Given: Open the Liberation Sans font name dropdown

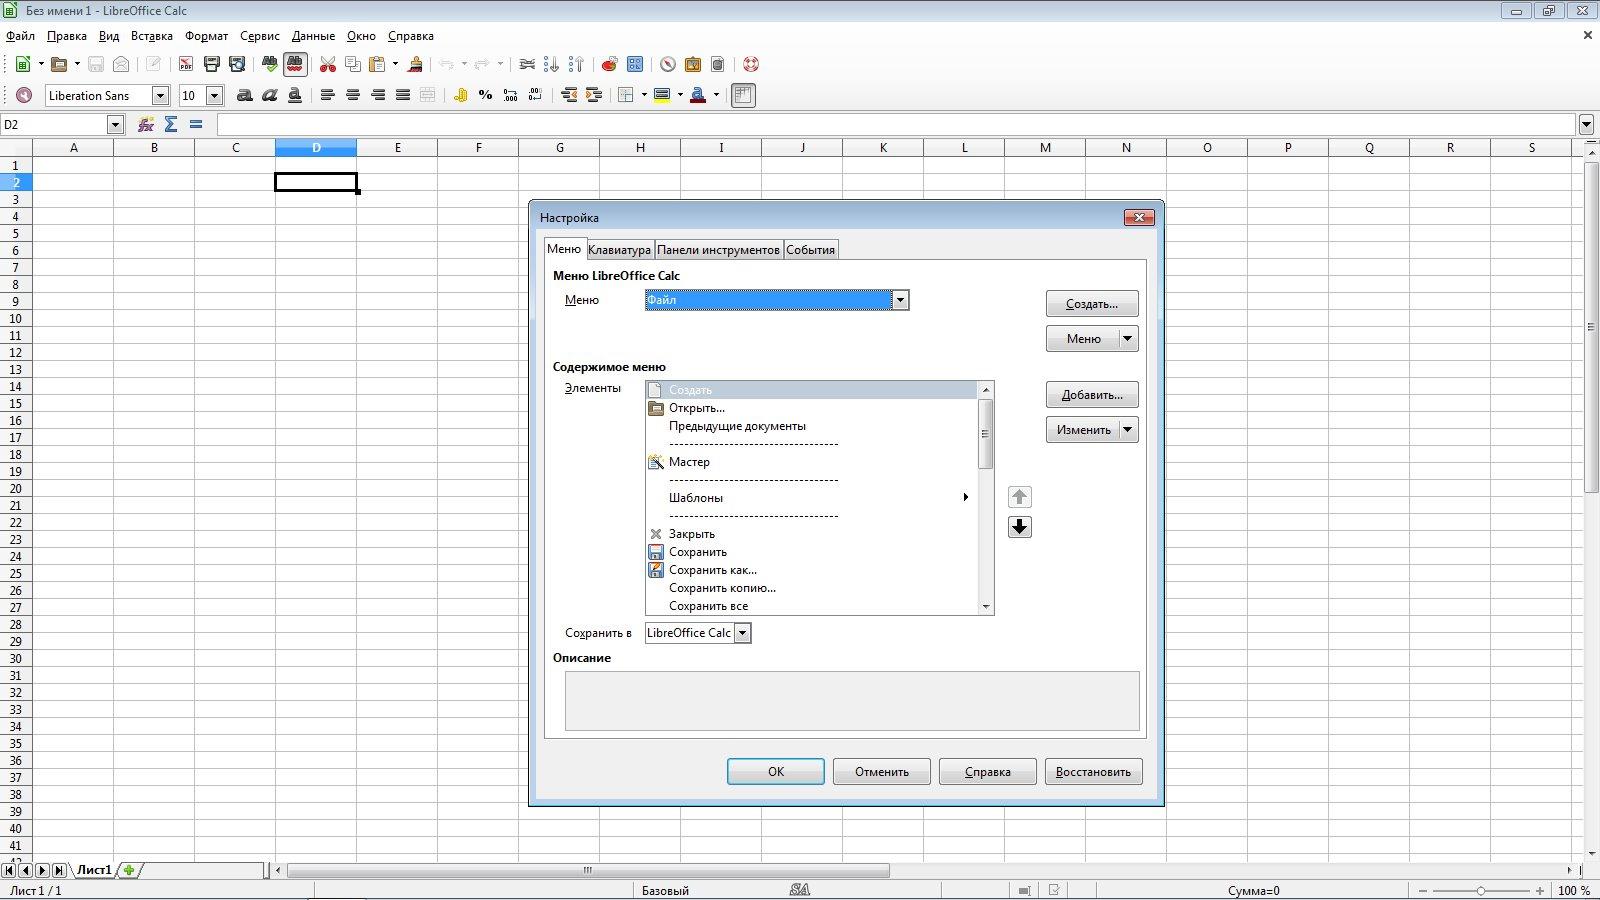Looking at the screenshot, I should (160, 95).
